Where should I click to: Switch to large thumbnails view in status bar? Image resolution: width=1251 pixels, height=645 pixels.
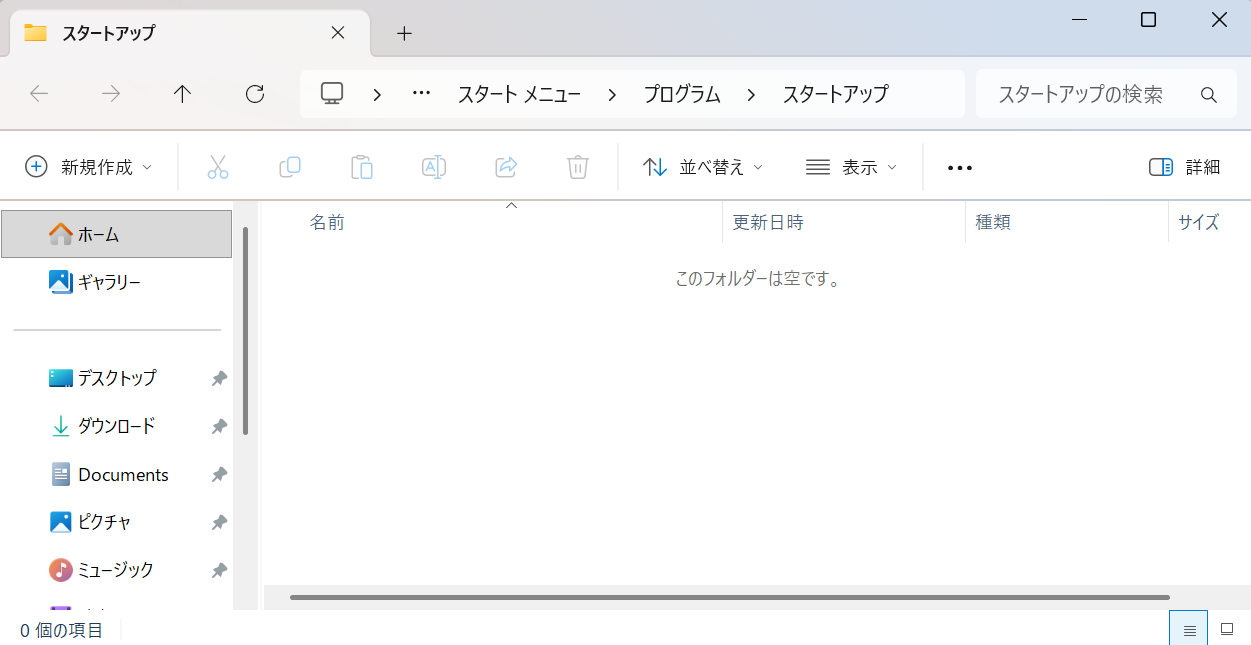(1227, 630)
